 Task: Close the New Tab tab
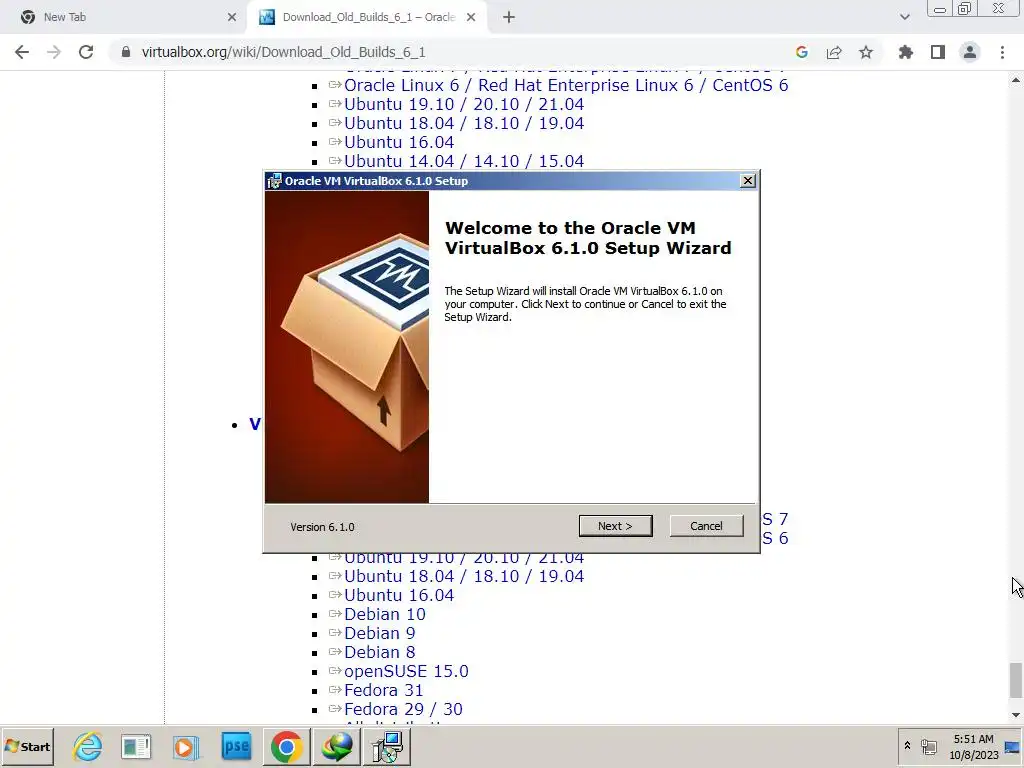[231, 17]
